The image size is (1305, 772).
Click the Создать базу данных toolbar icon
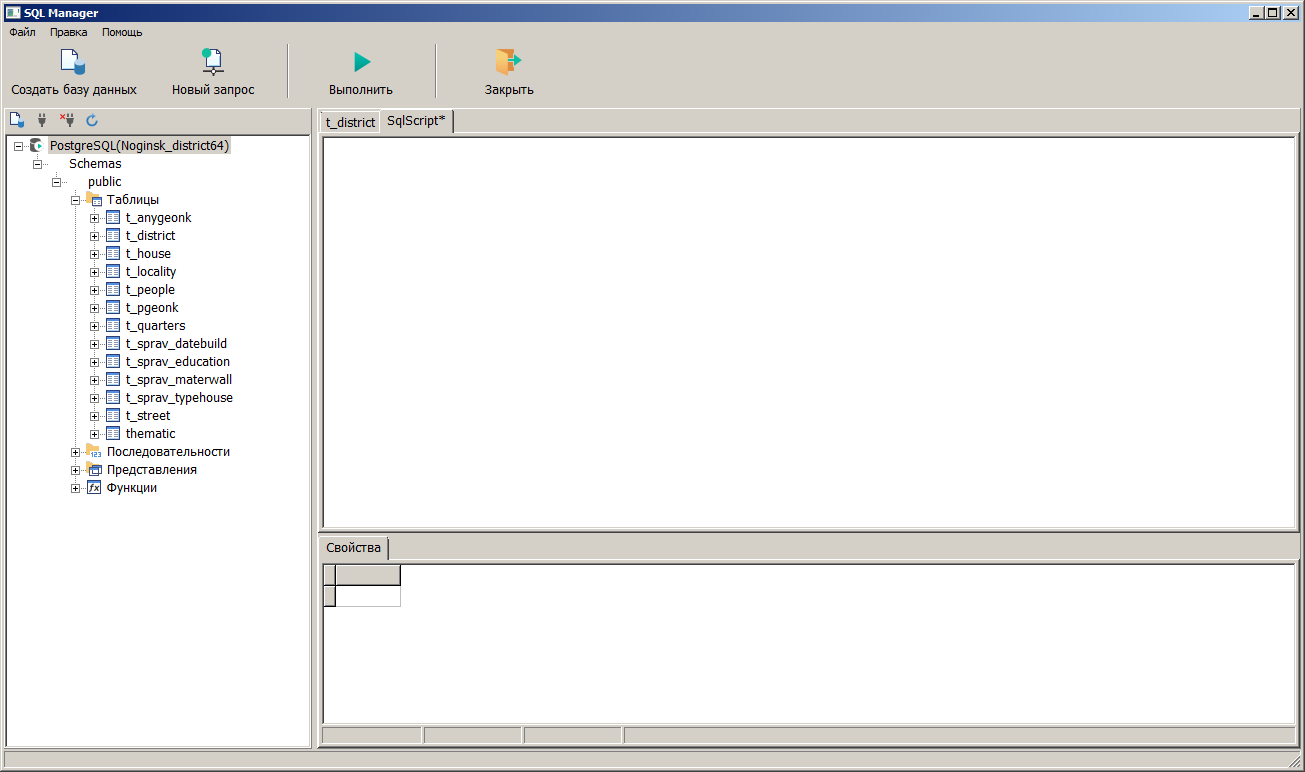coord(73,62)
